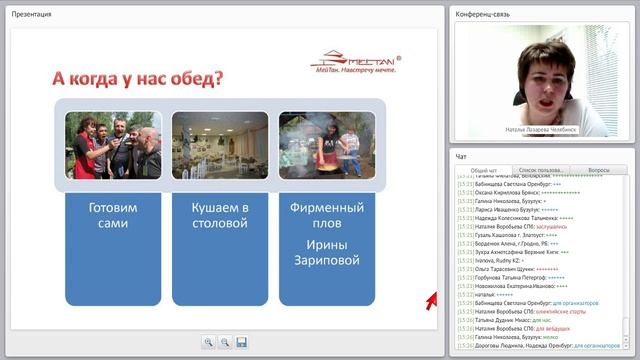The width and height of the screenshot is (640, 360).
Task: Click the chat scroll down arrow at bottom
Action: [x=626, y=346]
